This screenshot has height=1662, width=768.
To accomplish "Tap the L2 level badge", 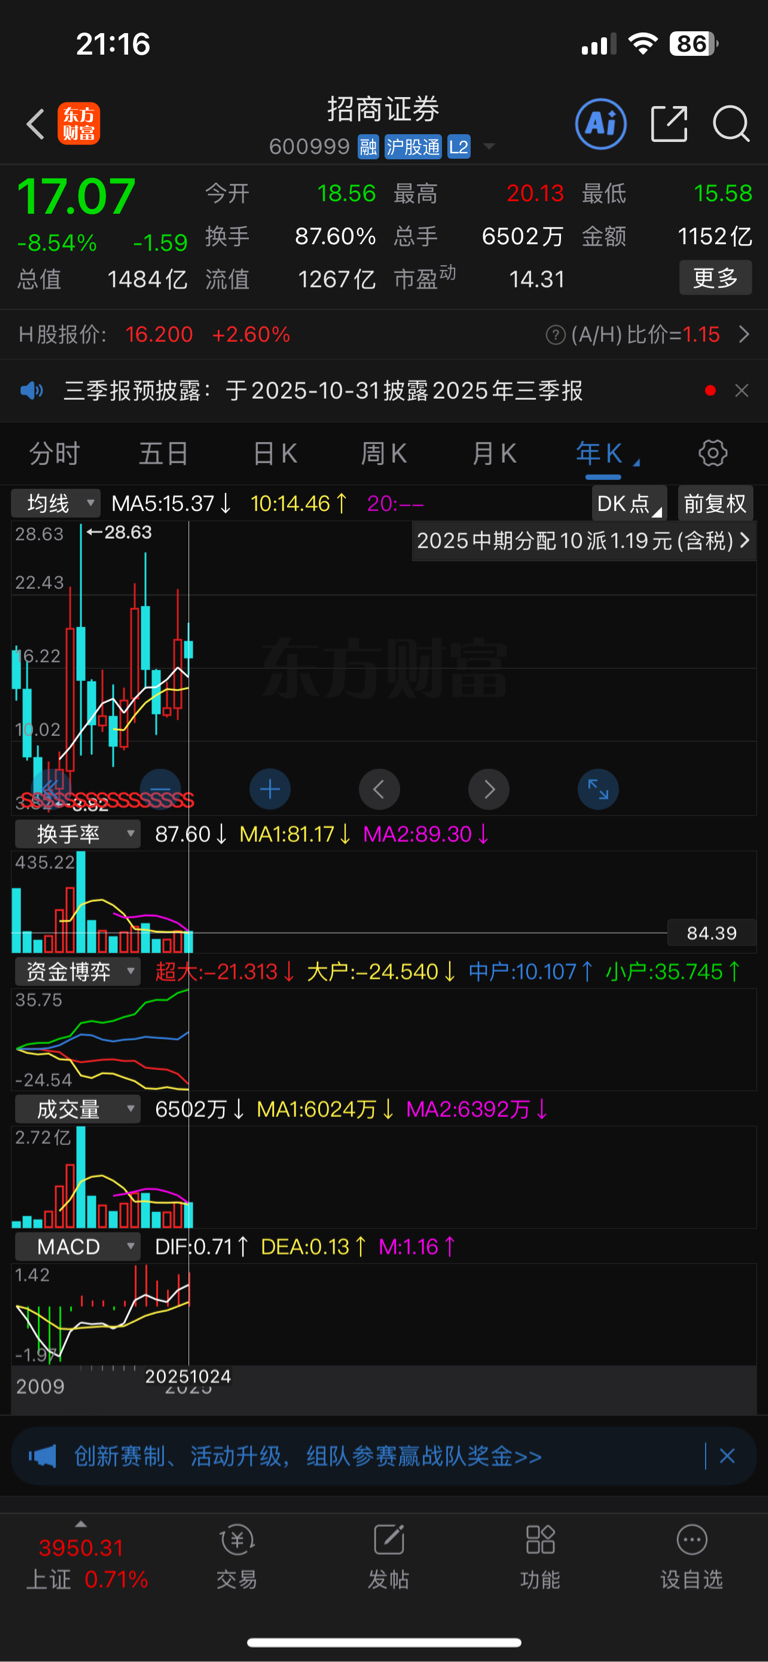I will pyautogui.click(x=459, y=147).
